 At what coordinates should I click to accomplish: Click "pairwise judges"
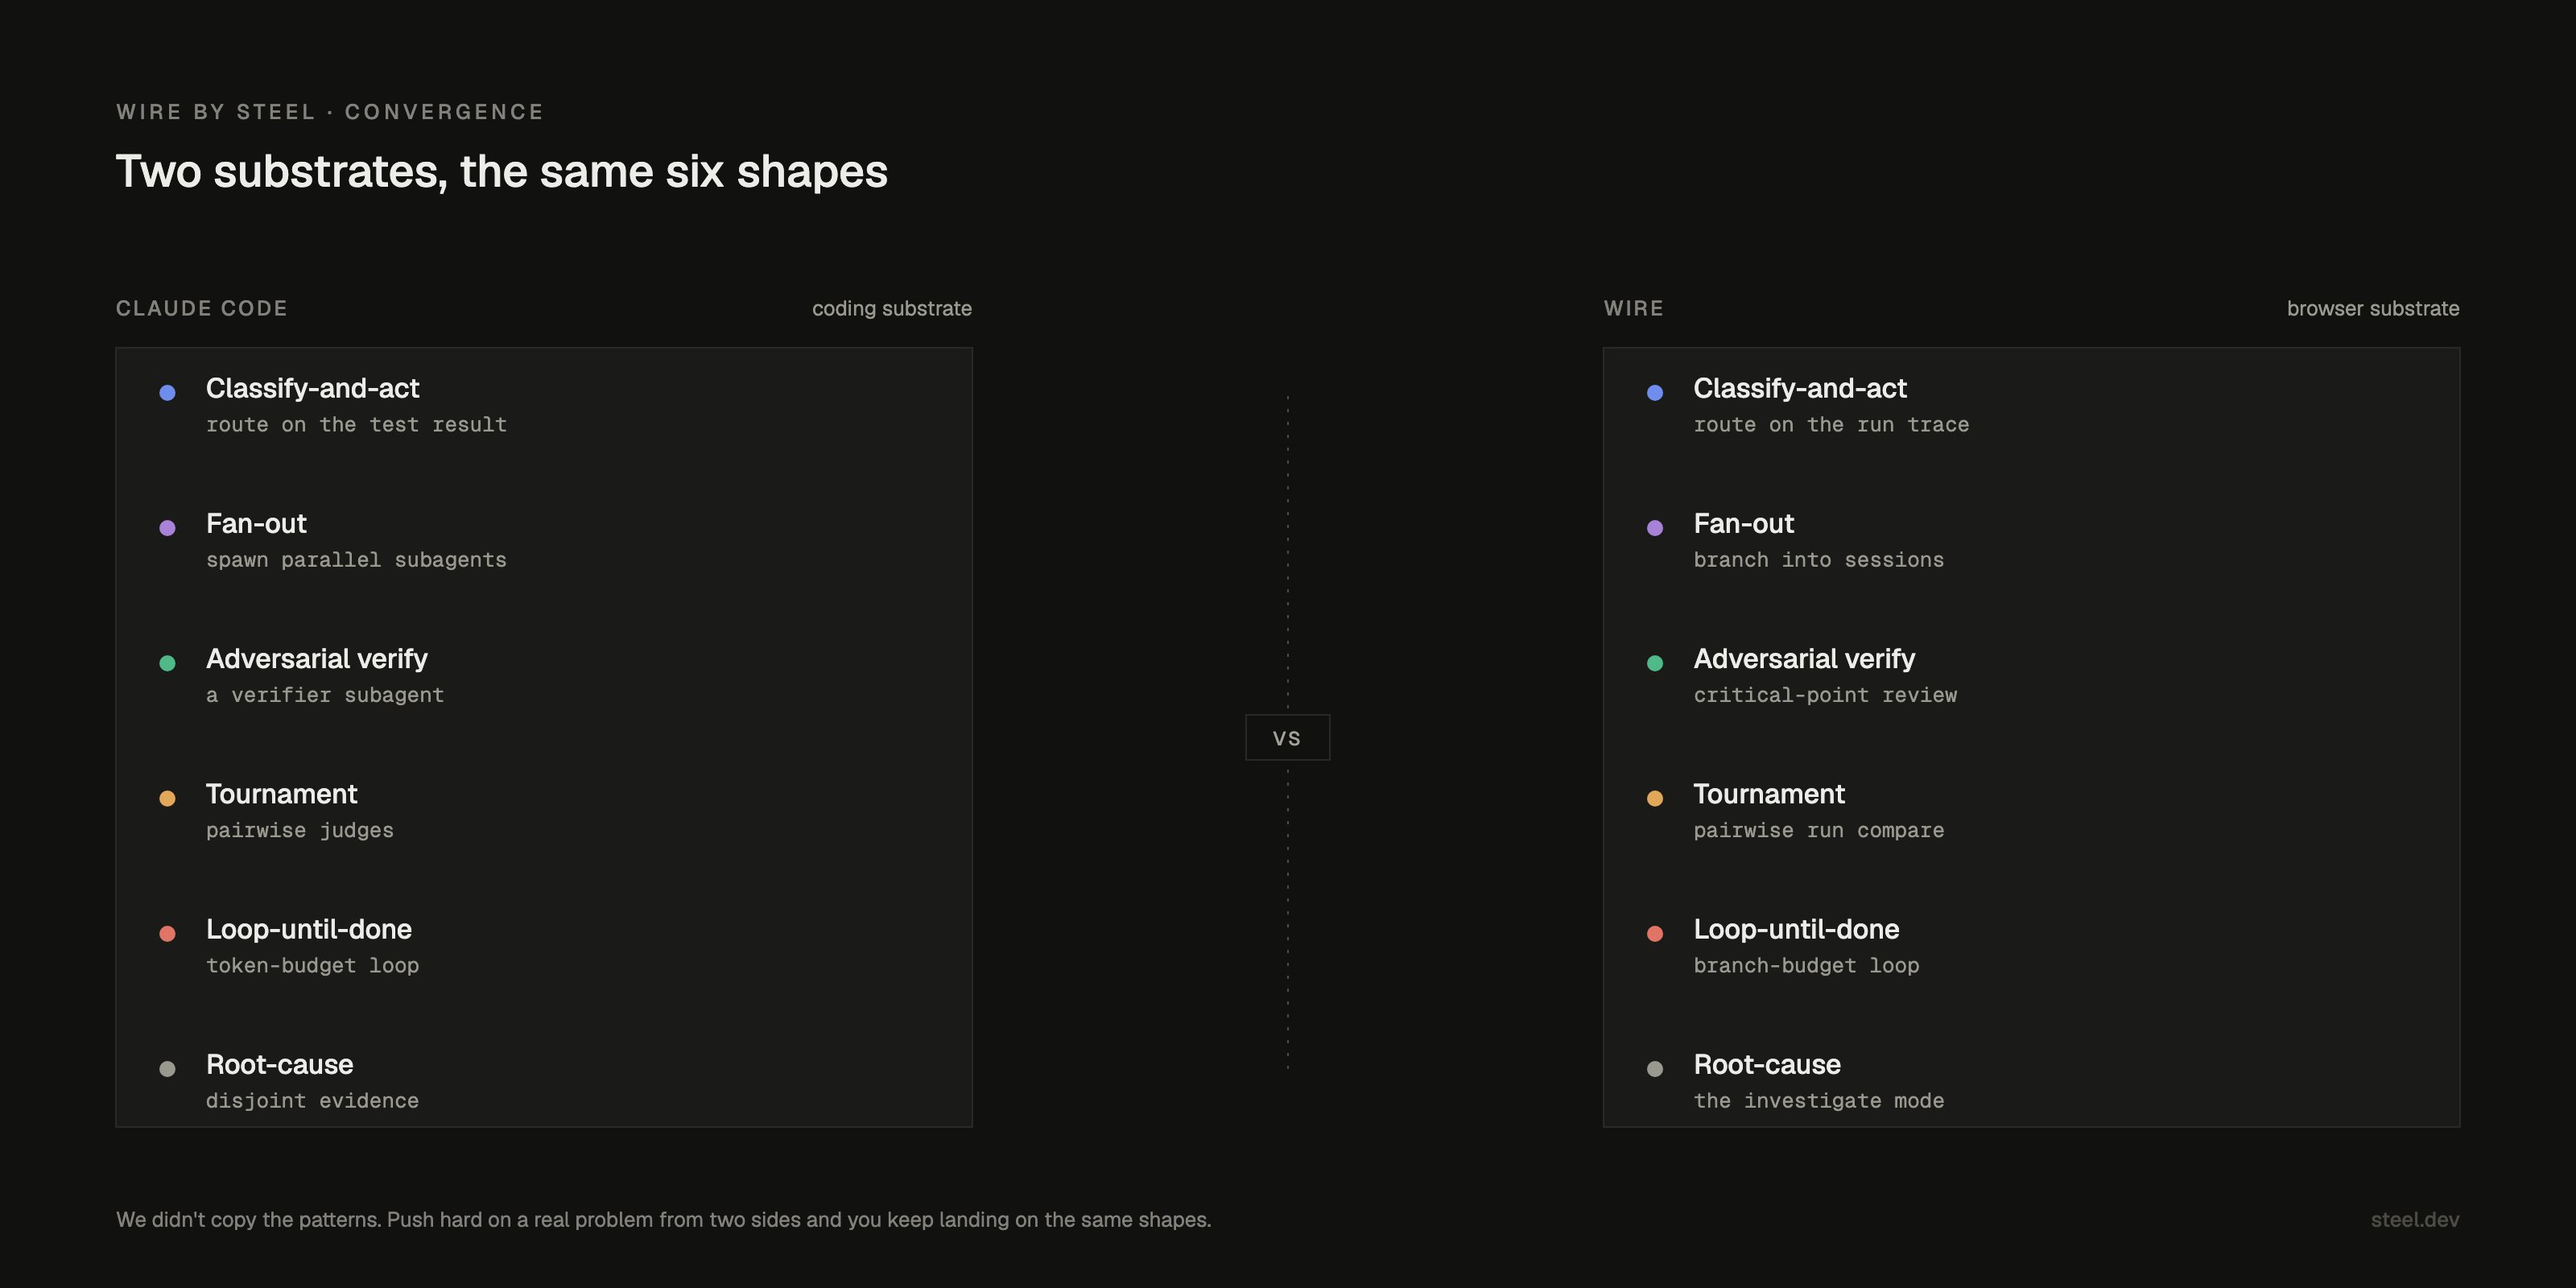300,831
